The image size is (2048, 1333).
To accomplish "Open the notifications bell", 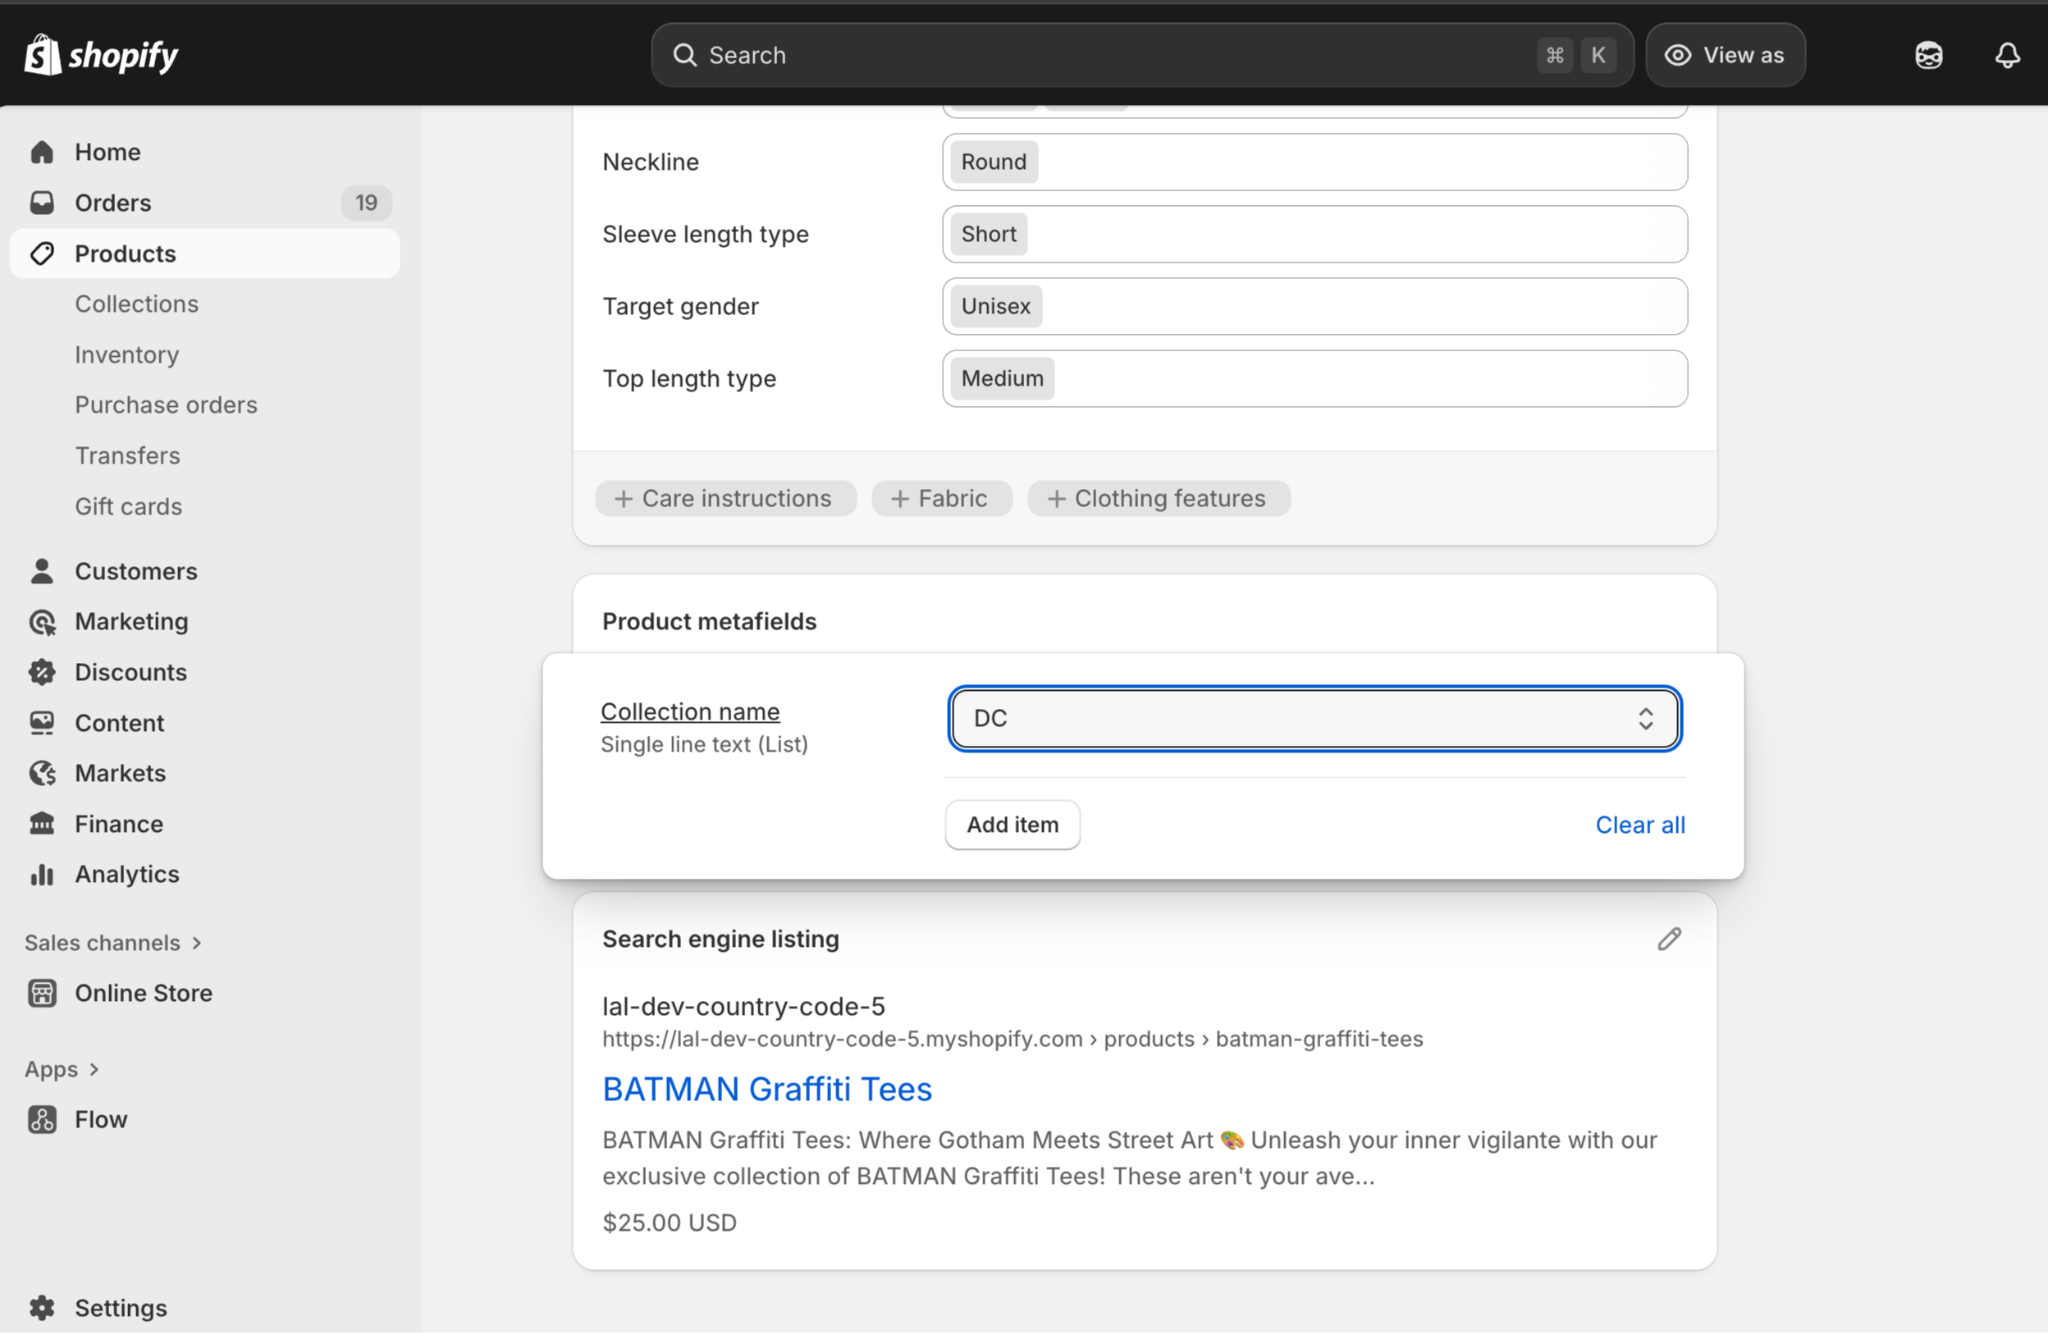I will (2006, 55).
